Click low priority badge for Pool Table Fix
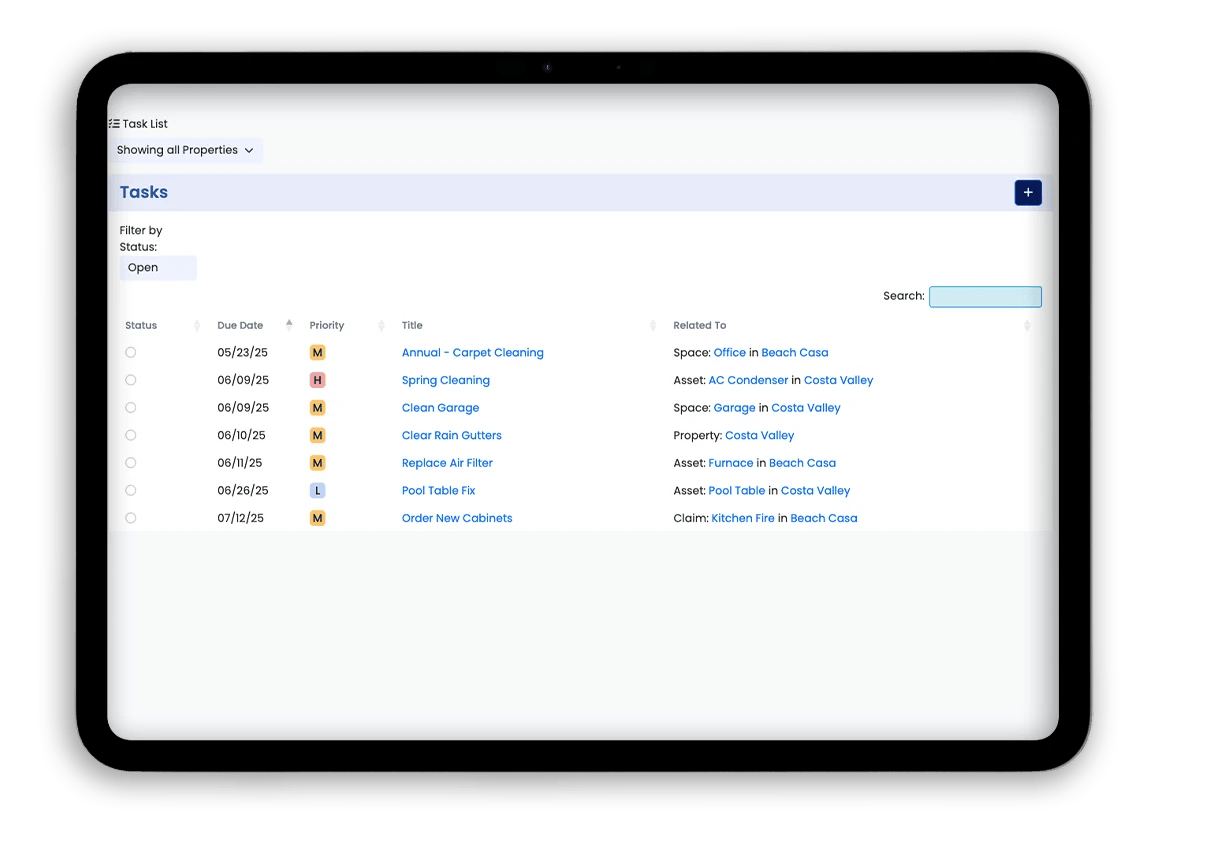Screen dimensions: 1207x855 click(318, 491)
